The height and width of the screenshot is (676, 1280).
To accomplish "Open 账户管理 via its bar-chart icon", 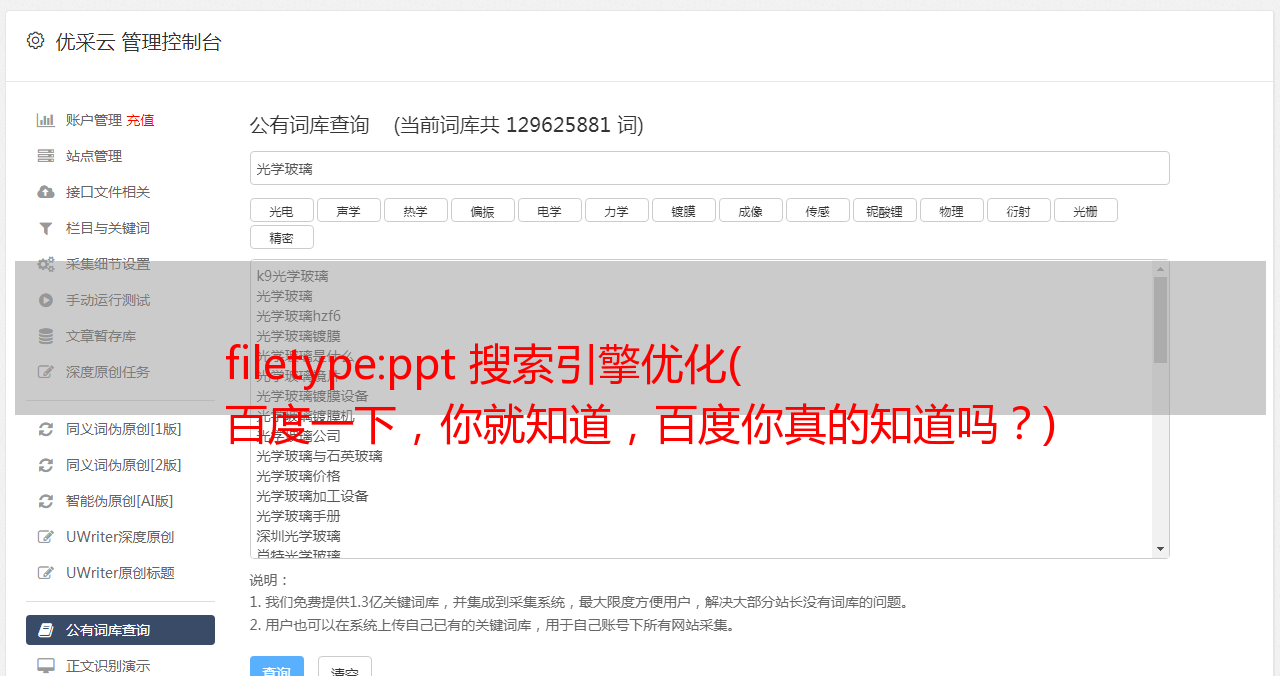I will [x=46, y=120].
